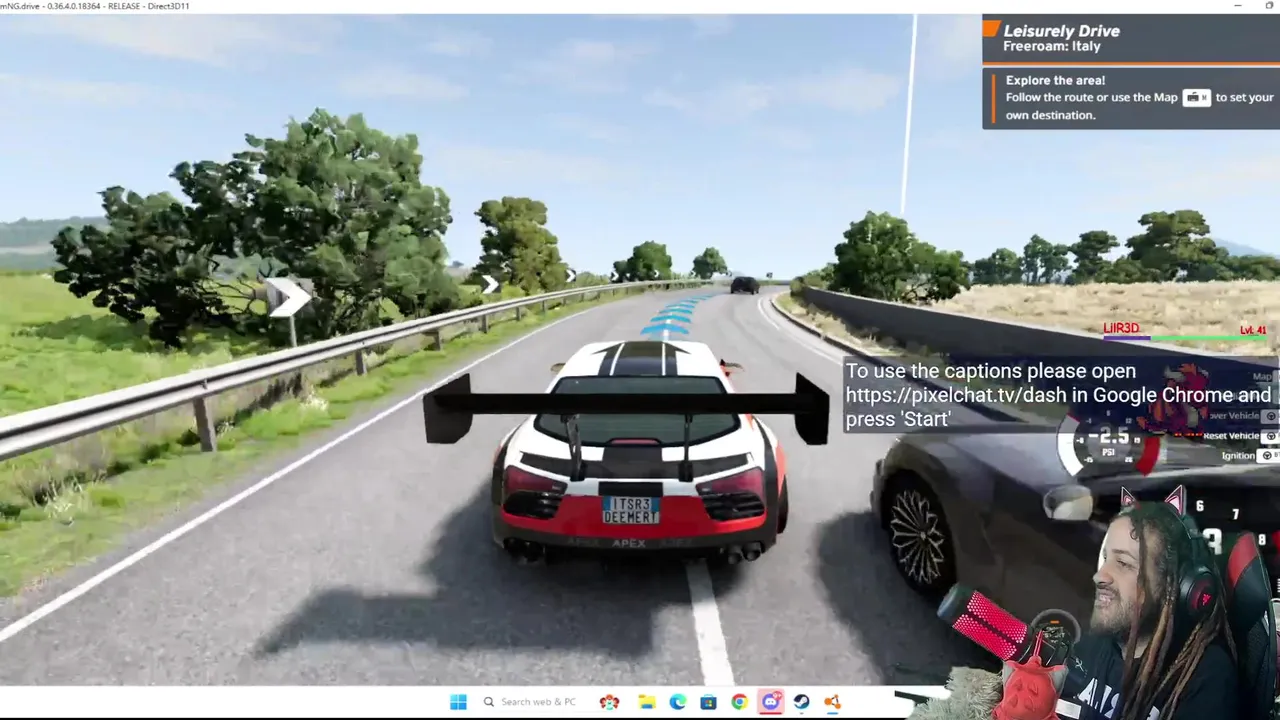
Task: Click the Leisurely Drive mission title
Action: coord(1061,31)
